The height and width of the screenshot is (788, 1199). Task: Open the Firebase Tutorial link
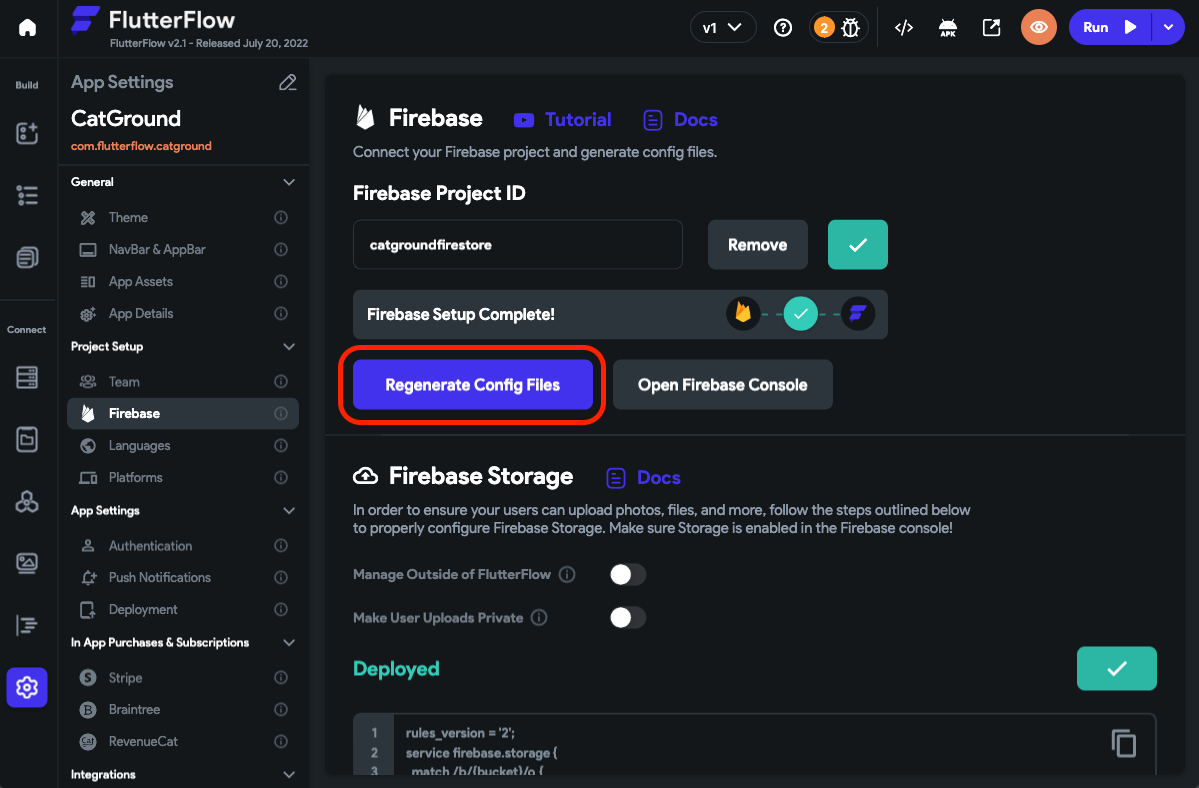(x=562, y=120)
